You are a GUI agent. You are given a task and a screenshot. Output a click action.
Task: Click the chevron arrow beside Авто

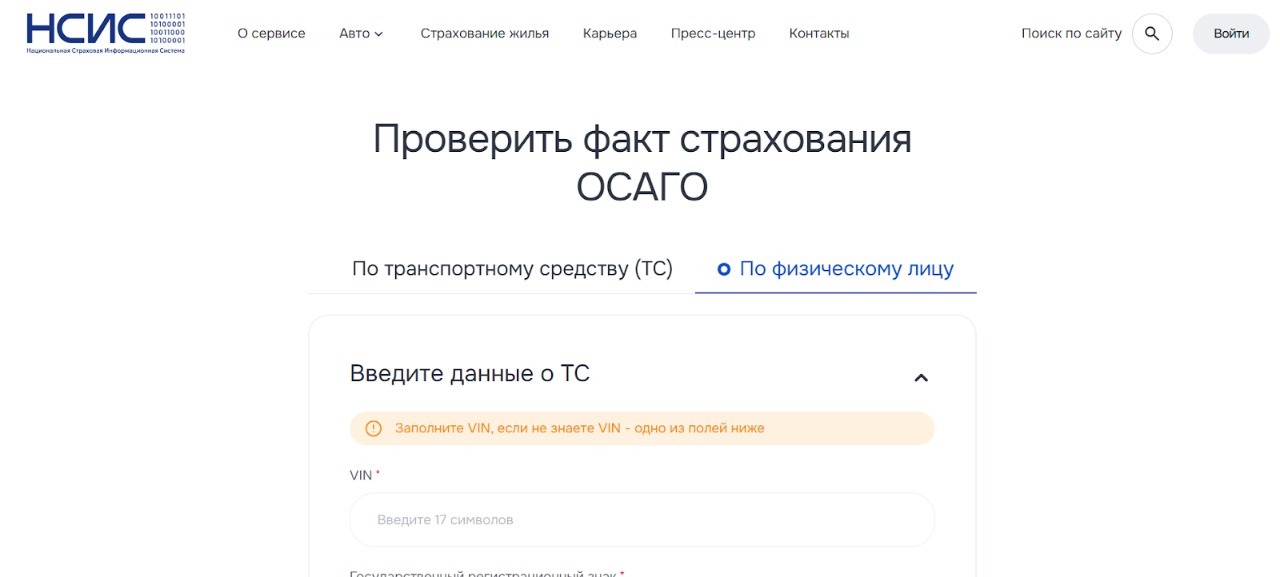378,33
